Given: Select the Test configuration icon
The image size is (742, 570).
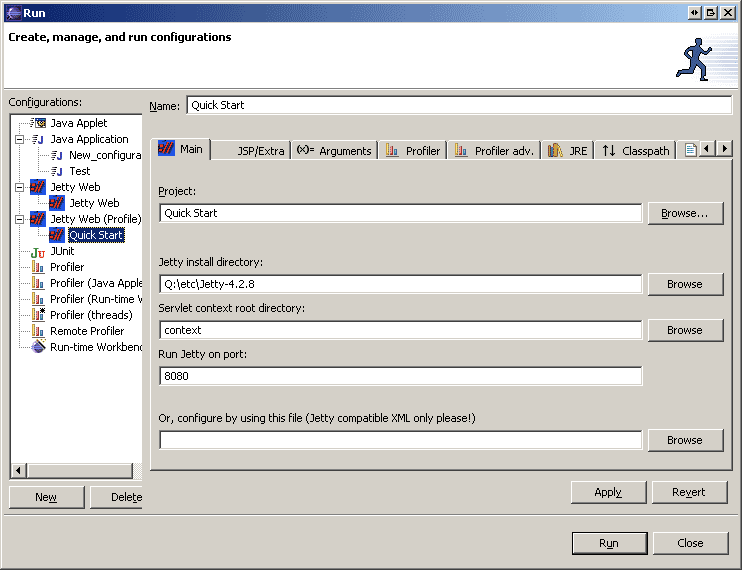Looking at the screenshot, I should pyautogui.click(x=57, y=171).
